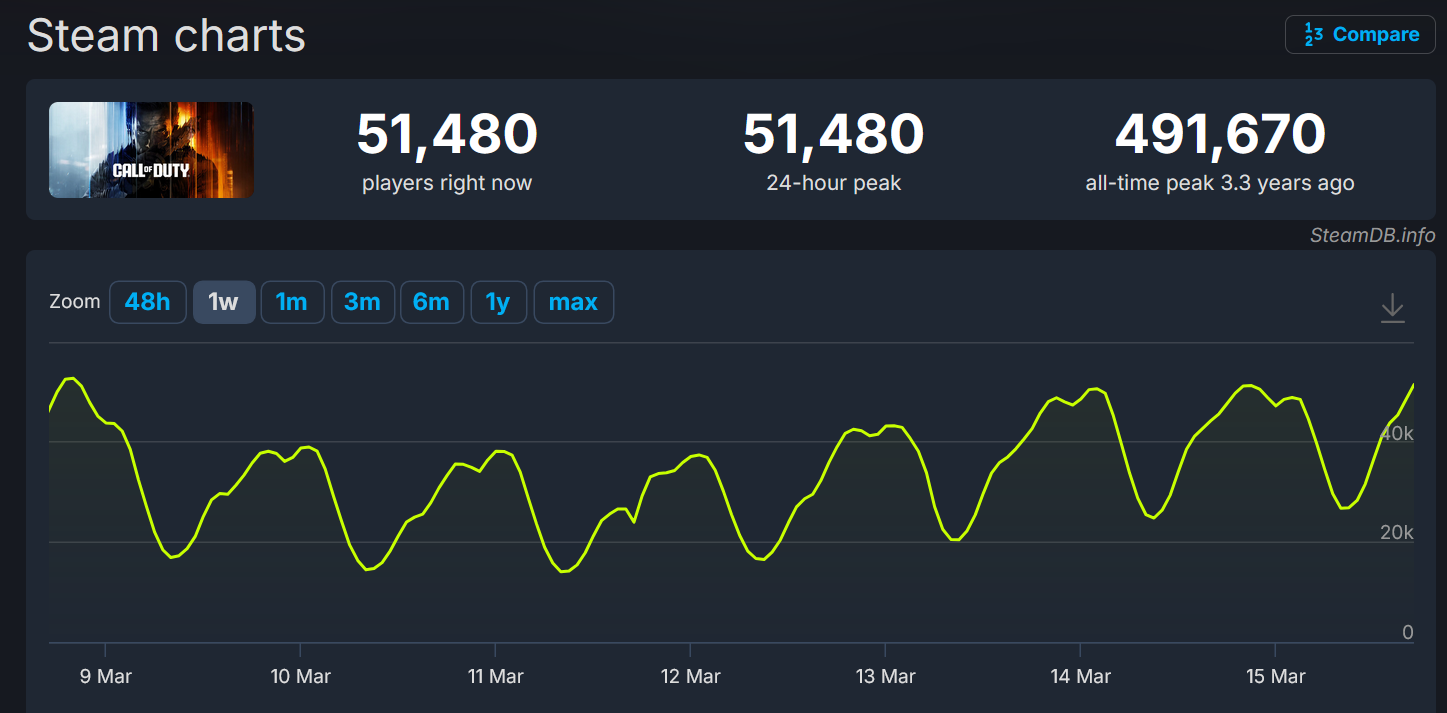The width and height of the screenshot is (1447, 713).
Task: Choose the 3m zoom option
Action: (362, 302)
